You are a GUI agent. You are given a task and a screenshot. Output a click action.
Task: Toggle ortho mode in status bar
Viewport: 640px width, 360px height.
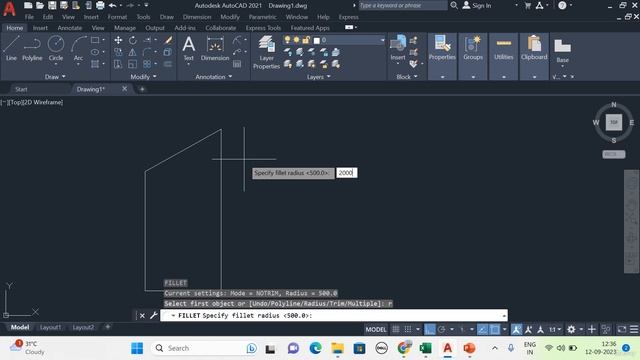(430, 329)
